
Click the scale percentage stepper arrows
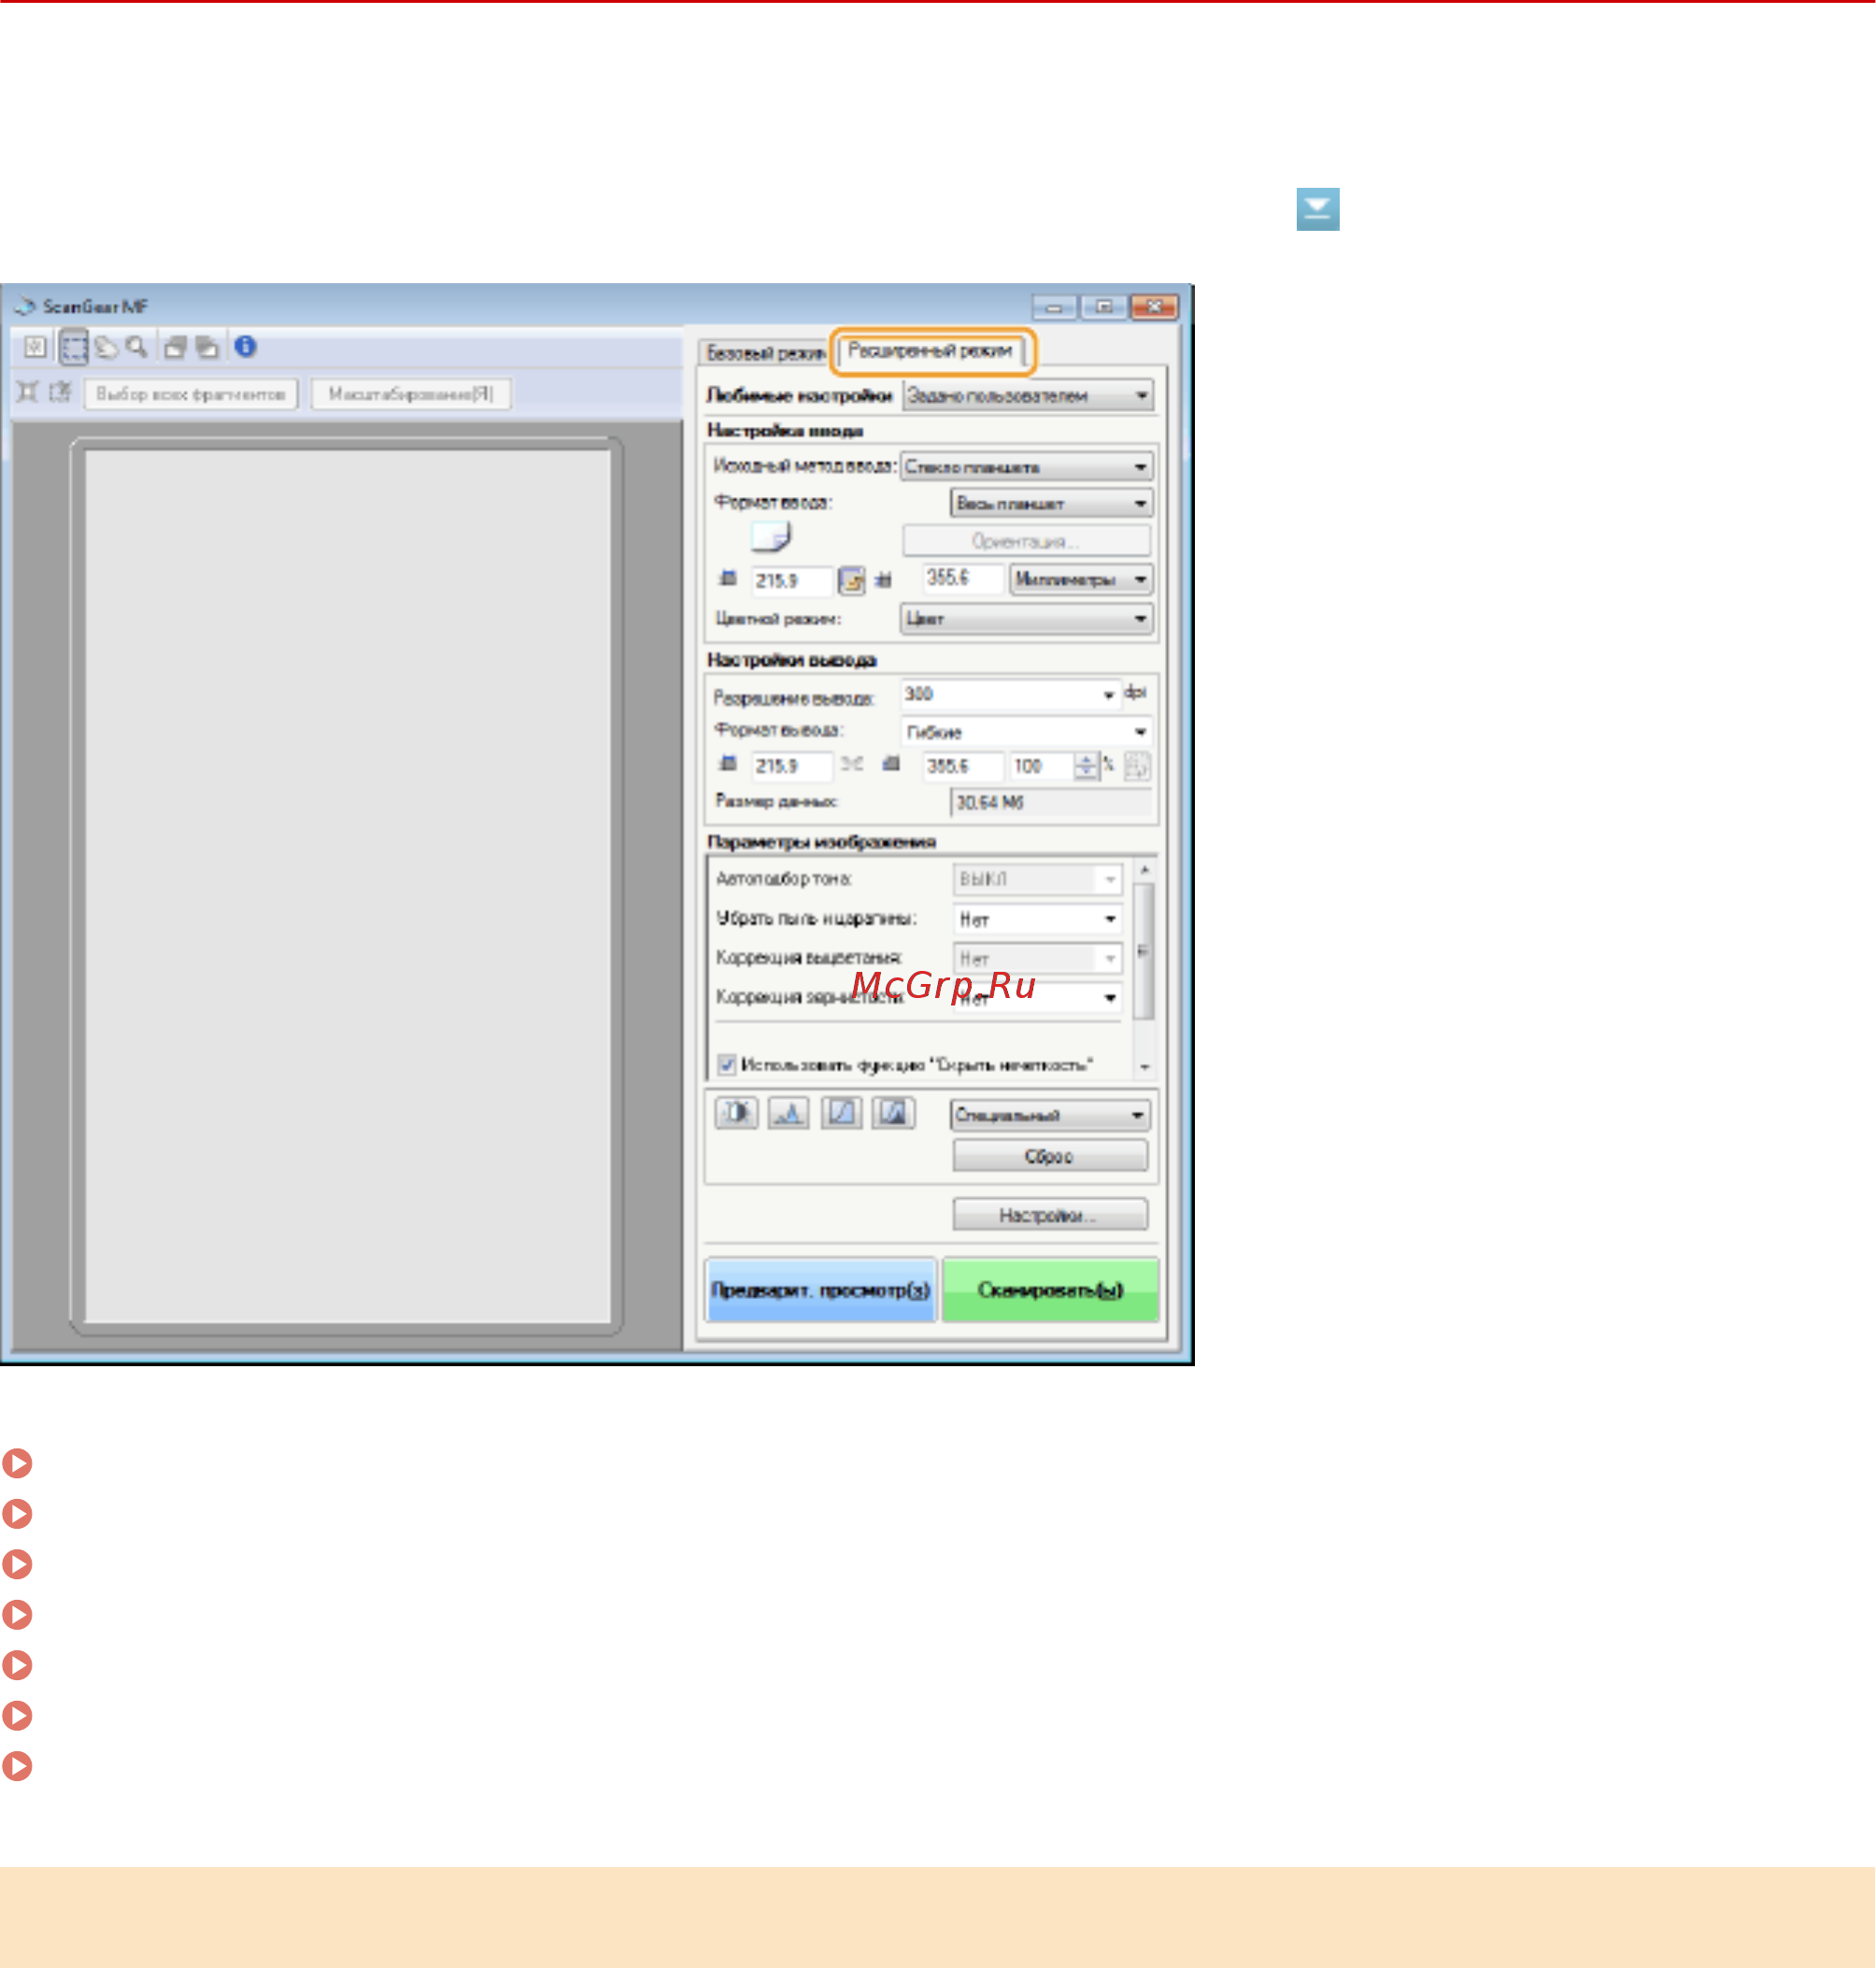pos(1086,766)
